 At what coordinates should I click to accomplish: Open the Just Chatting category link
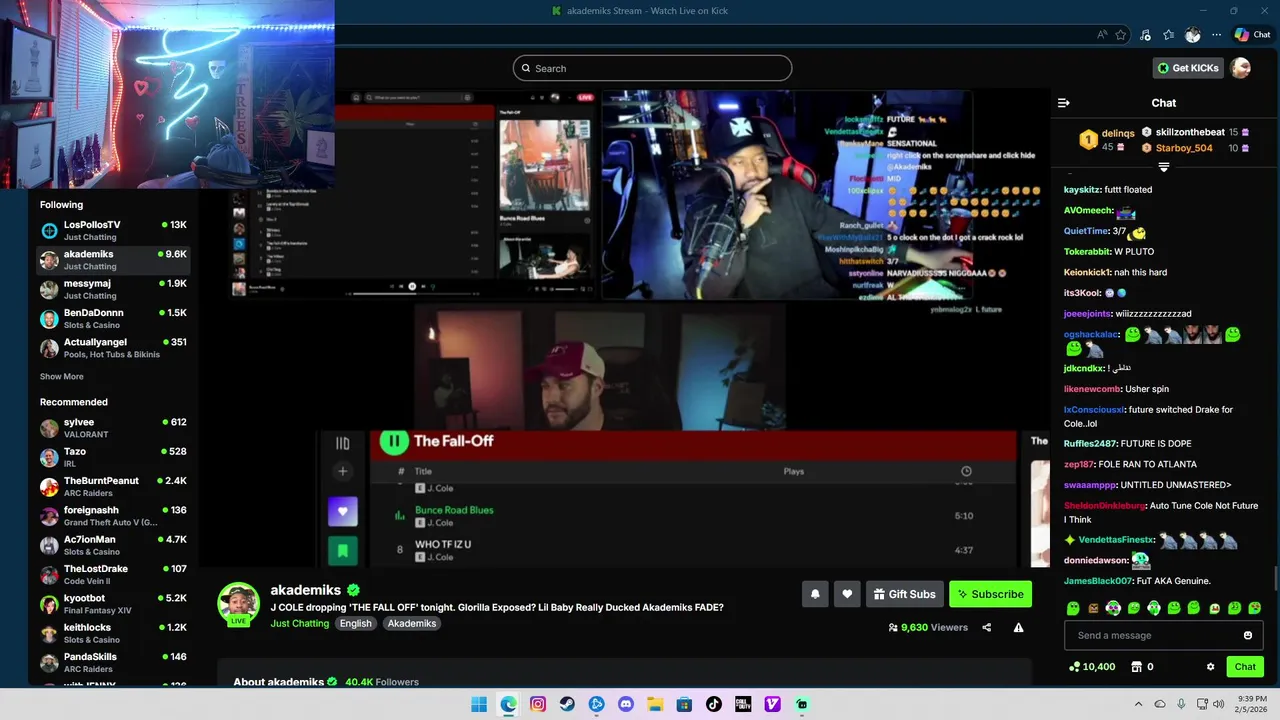pos(299,623)
